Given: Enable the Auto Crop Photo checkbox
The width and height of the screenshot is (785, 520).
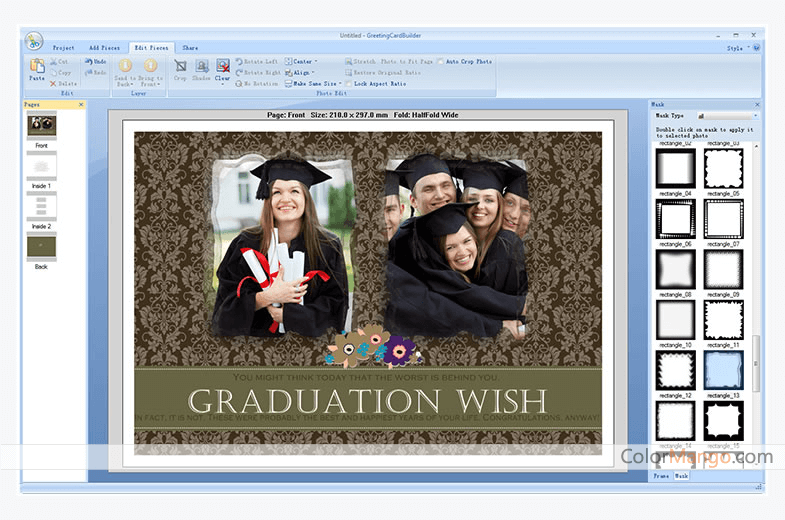Looking at the screenshot, I should click(441, 61).
